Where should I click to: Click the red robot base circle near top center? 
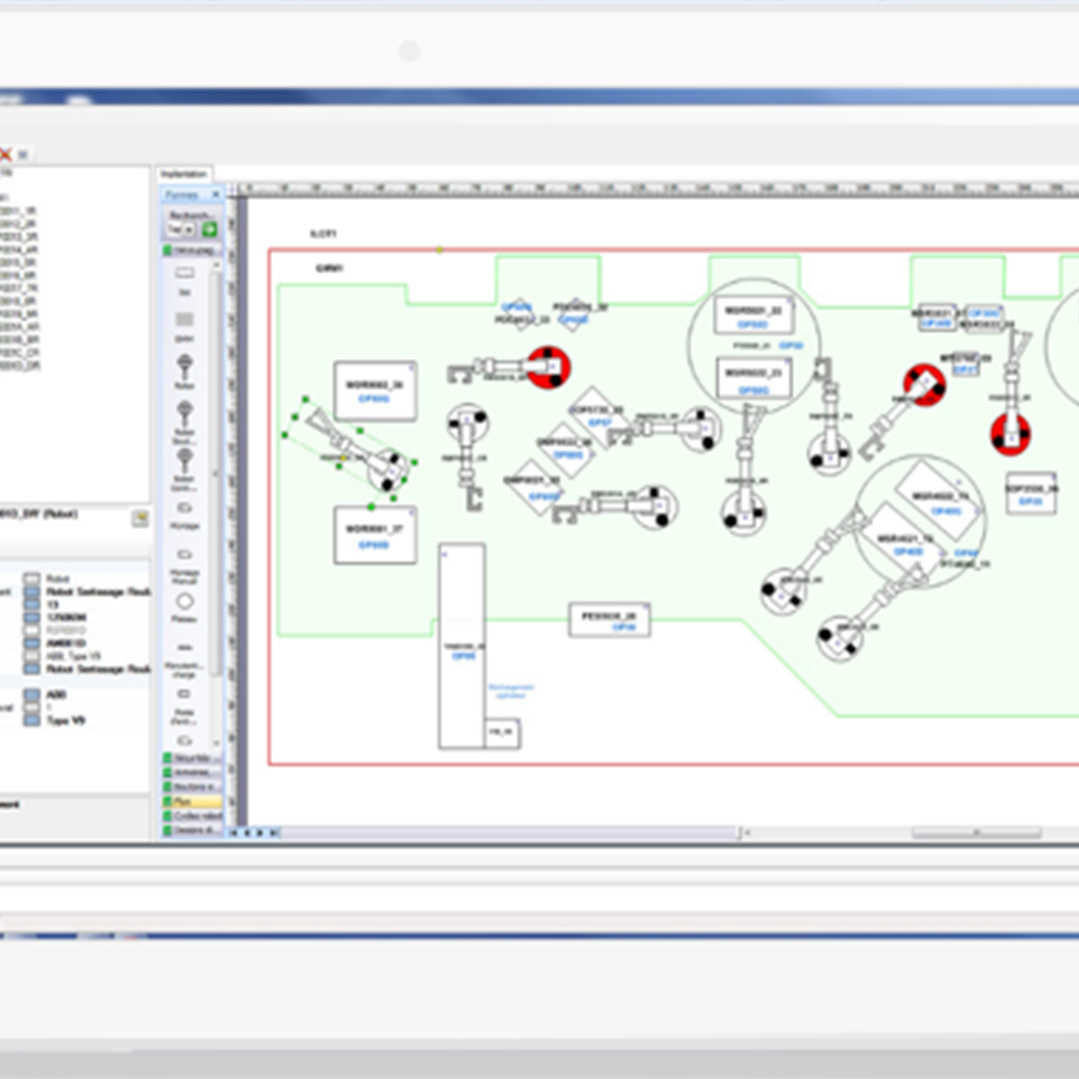pyautogui.click(x=549, y=367)
